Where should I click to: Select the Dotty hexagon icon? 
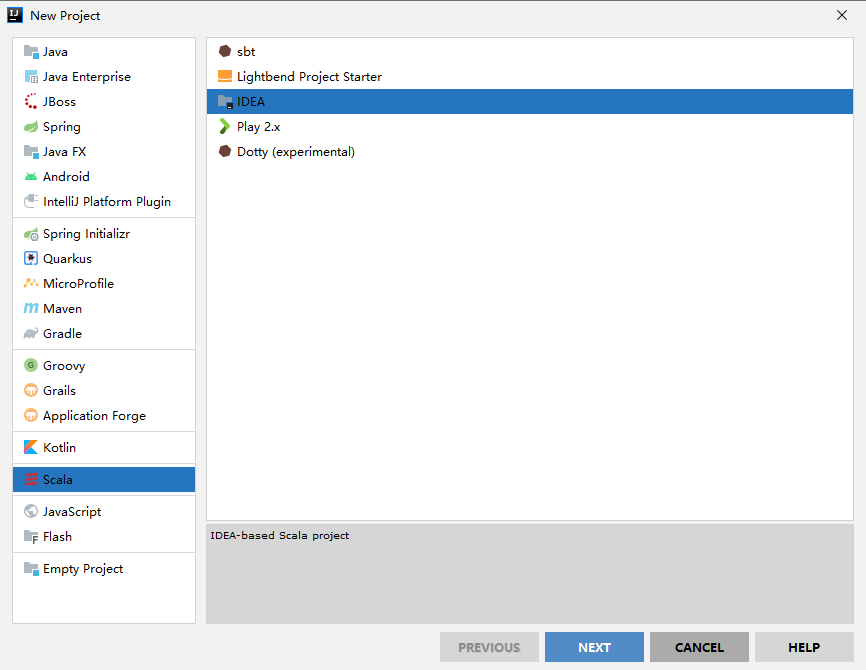(225, 151)
